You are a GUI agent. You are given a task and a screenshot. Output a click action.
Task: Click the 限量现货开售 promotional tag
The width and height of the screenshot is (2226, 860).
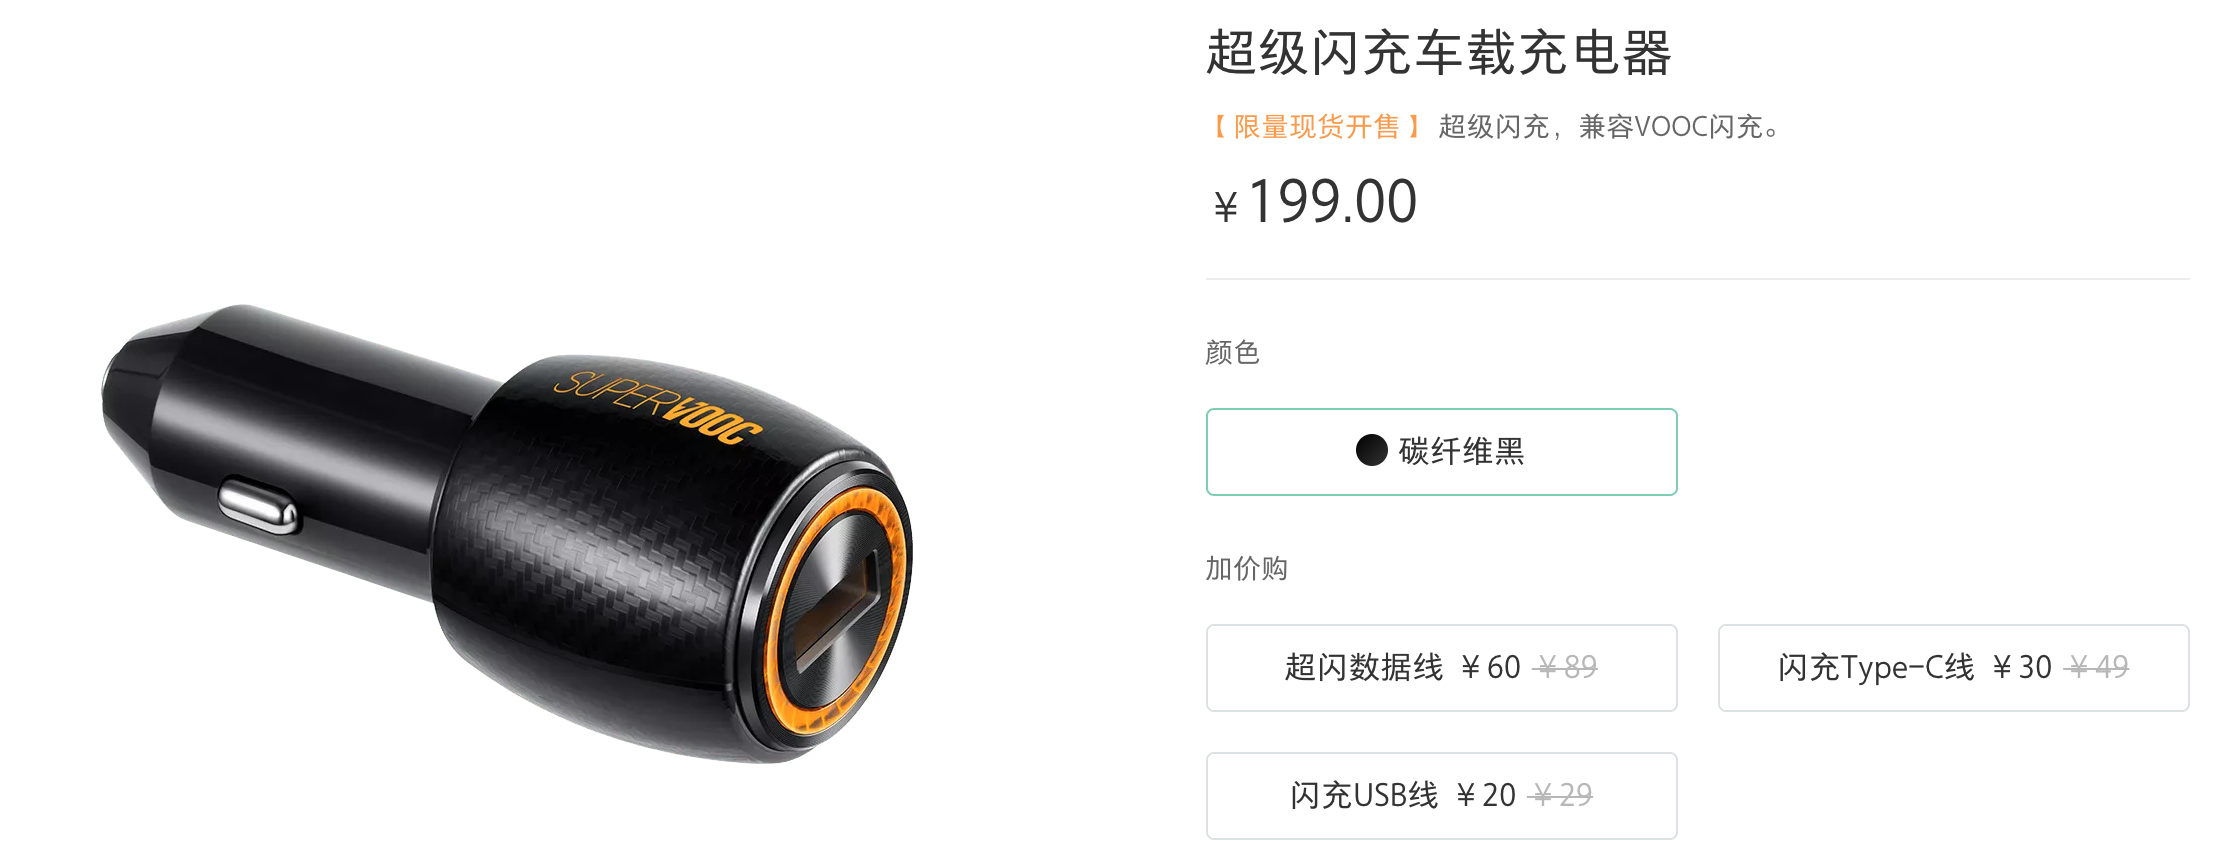tap(1316, 127)
